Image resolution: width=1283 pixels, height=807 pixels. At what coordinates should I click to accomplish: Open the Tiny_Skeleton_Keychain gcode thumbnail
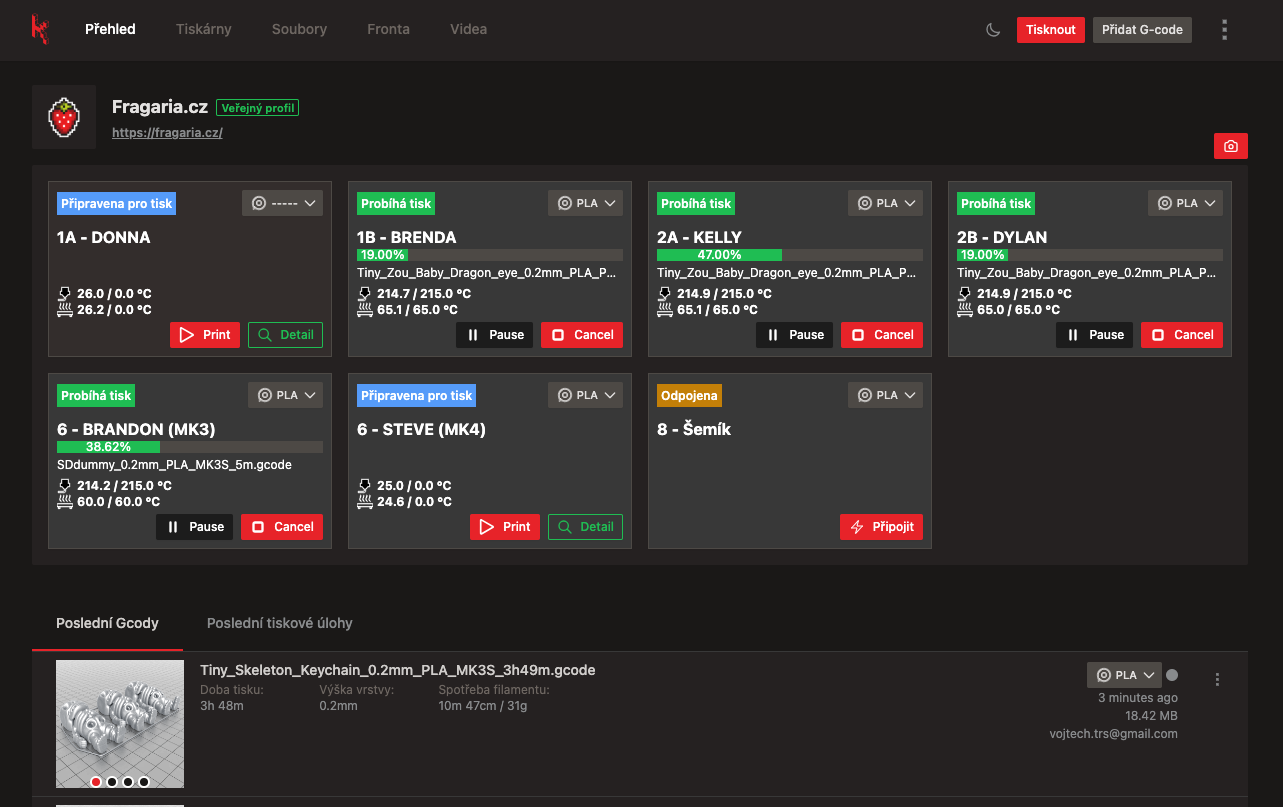click(x=120, y=724)
